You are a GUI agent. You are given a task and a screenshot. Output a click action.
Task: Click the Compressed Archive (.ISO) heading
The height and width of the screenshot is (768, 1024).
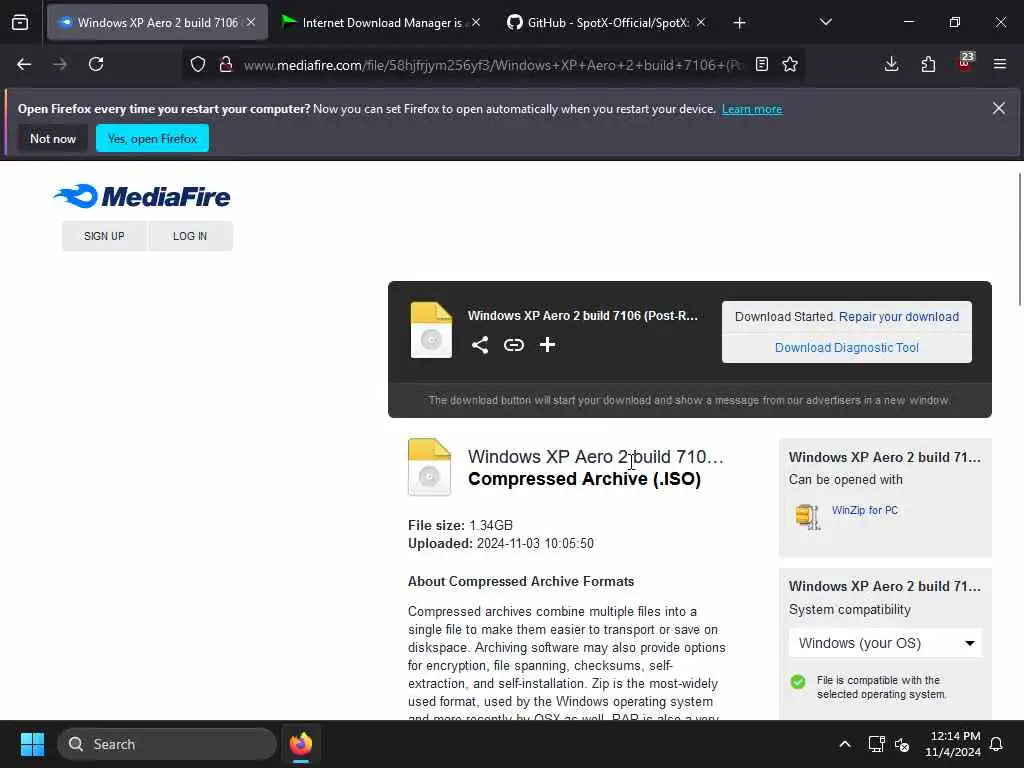tap(584, 479)
